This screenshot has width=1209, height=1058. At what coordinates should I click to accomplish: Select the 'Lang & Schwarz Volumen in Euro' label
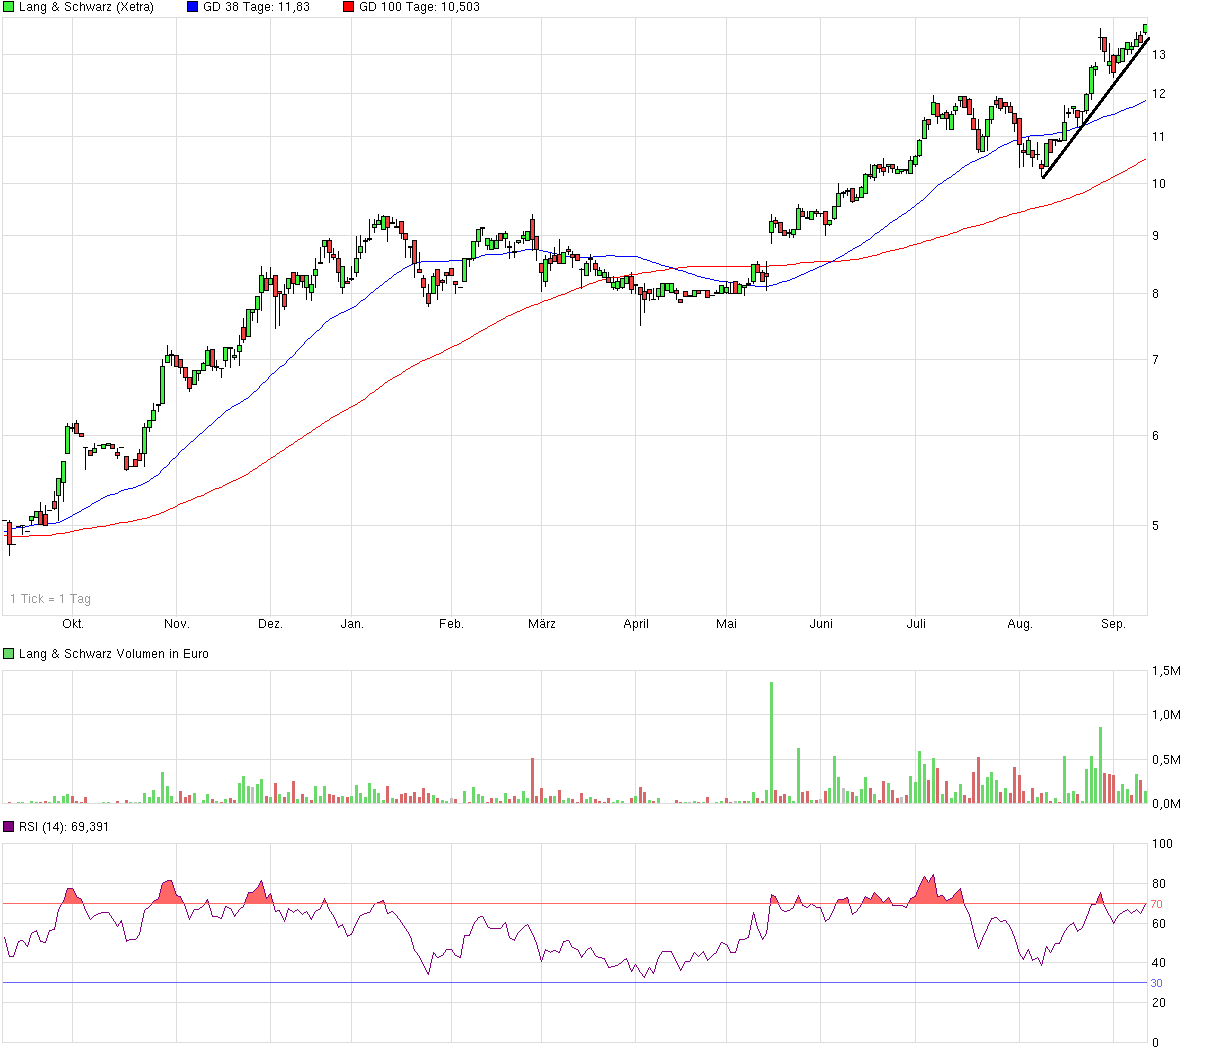114,654
